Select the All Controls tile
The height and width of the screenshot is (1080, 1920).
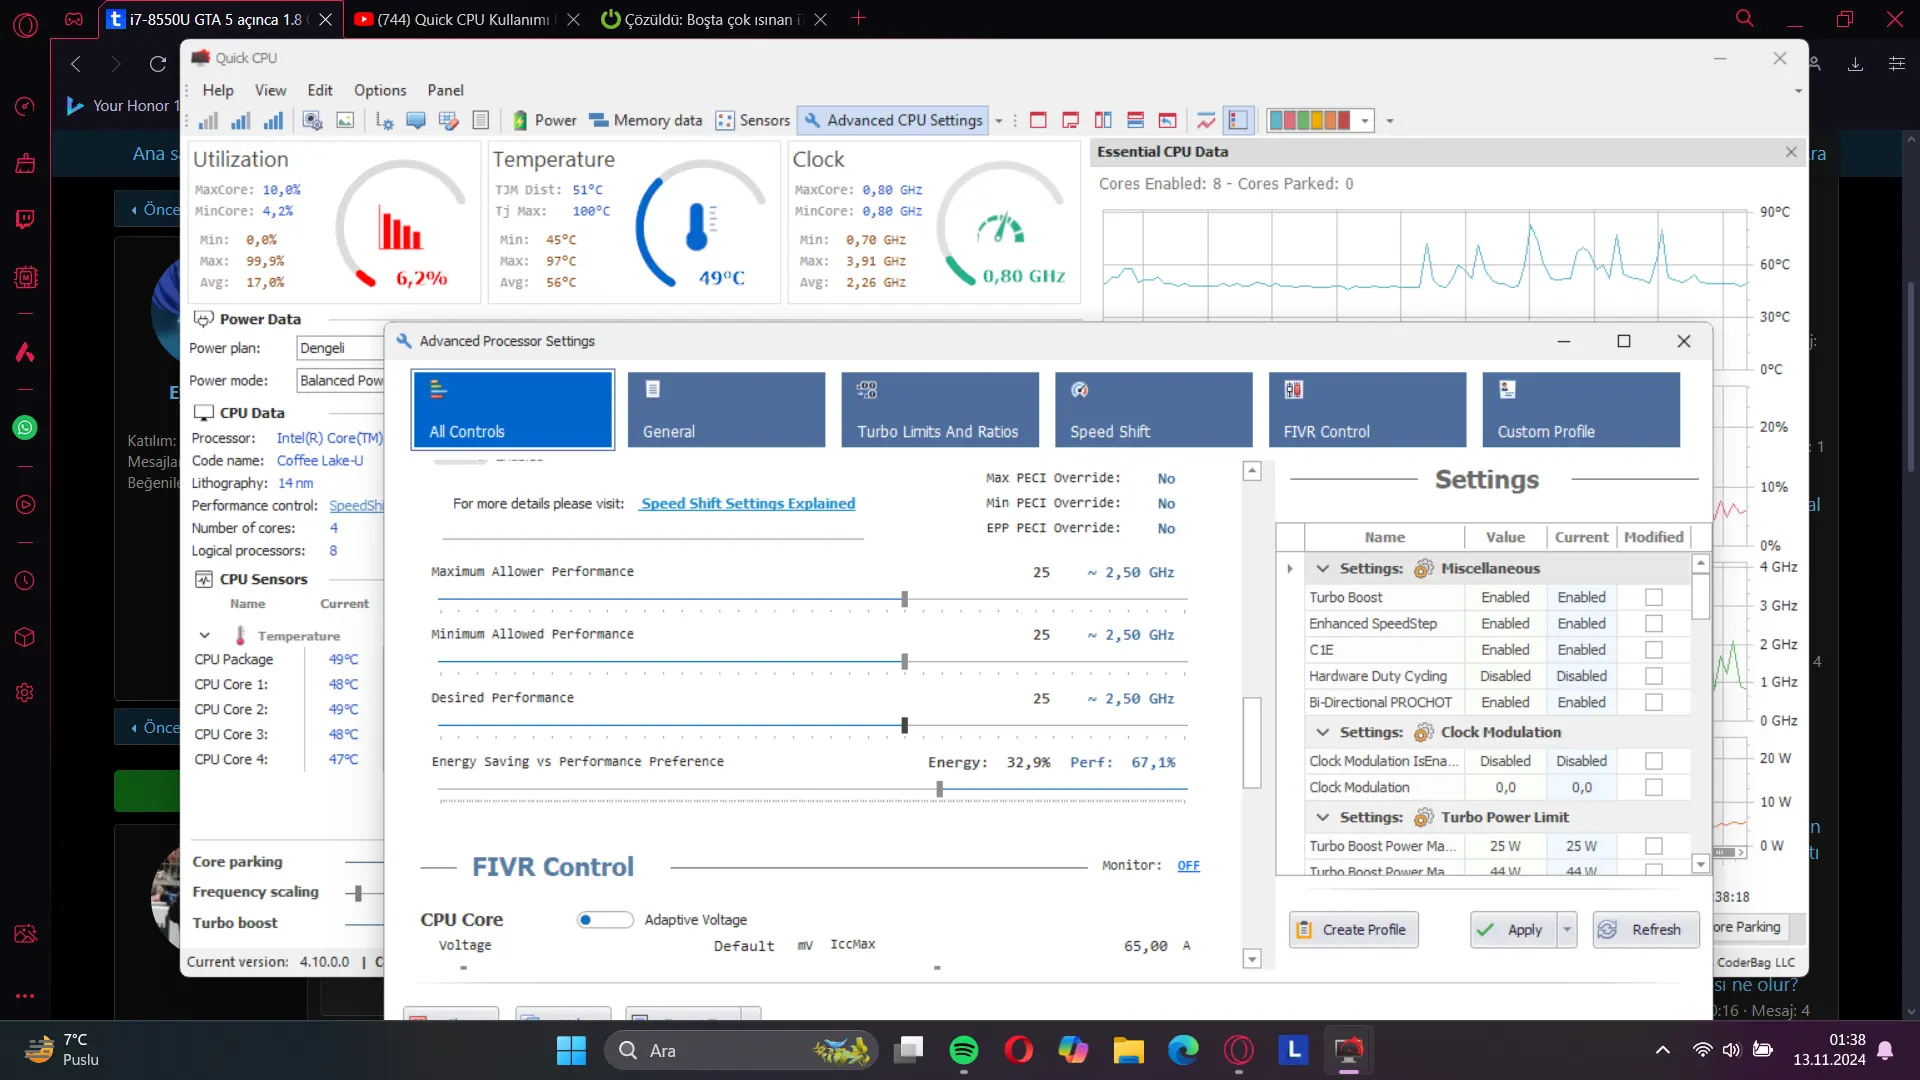coord(513,409)
